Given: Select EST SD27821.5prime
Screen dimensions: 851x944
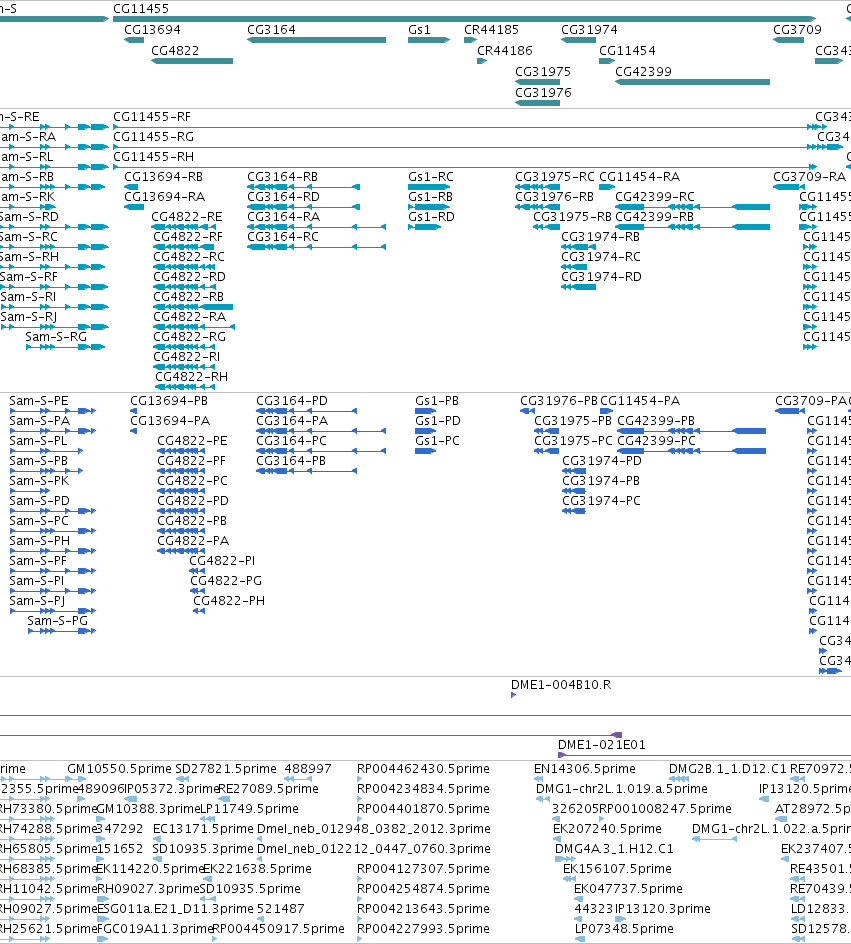Looking at the screenshot, I should [226, 768].
